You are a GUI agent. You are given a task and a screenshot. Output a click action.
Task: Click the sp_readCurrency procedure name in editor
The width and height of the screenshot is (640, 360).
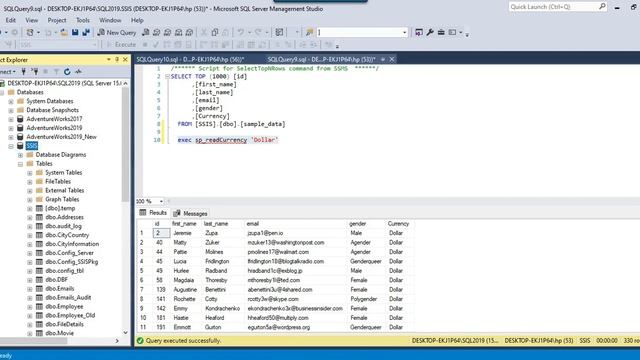click(x=221, y=140)
